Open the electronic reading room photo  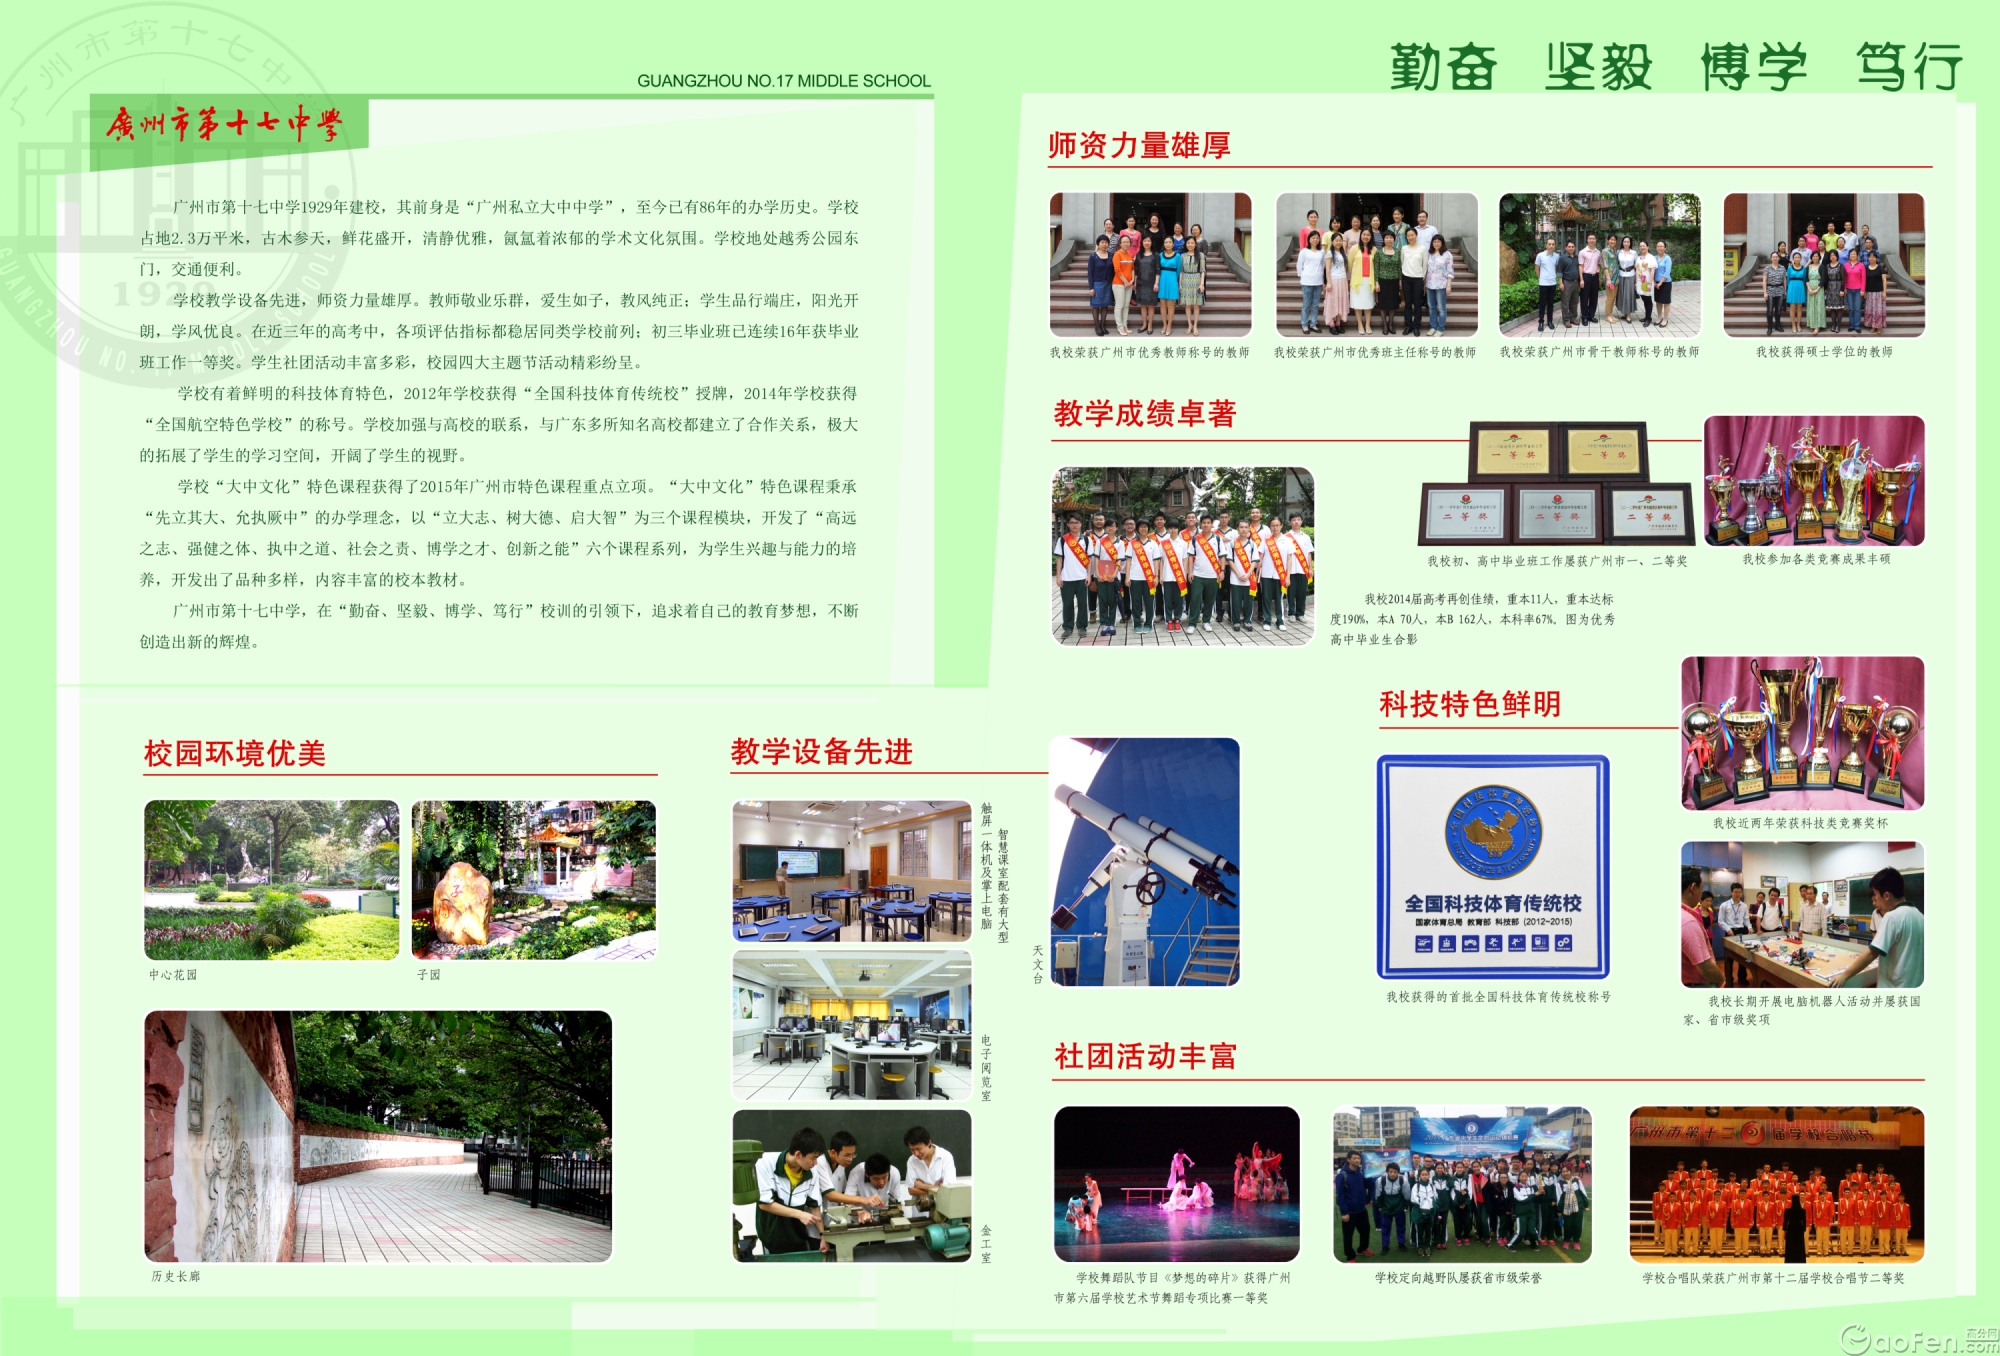point(852,1025)
